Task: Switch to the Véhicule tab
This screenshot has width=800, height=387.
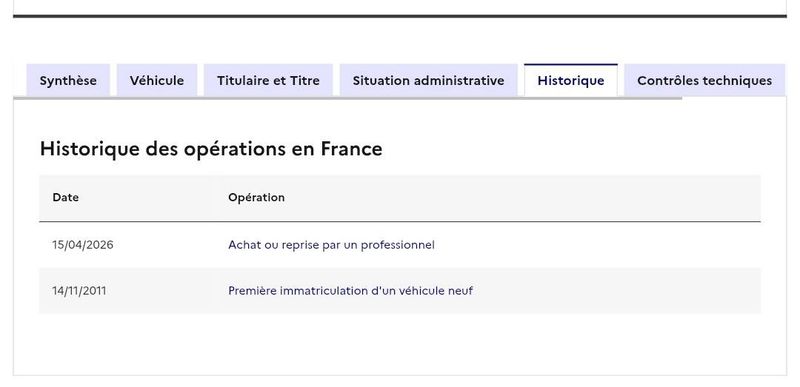Action: [157, 80]
